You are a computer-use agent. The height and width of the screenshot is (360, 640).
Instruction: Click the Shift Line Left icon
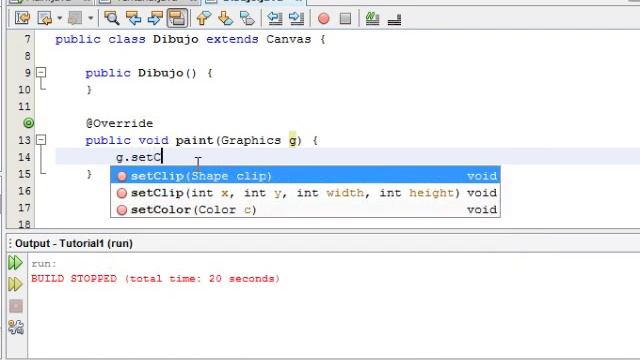275,18
